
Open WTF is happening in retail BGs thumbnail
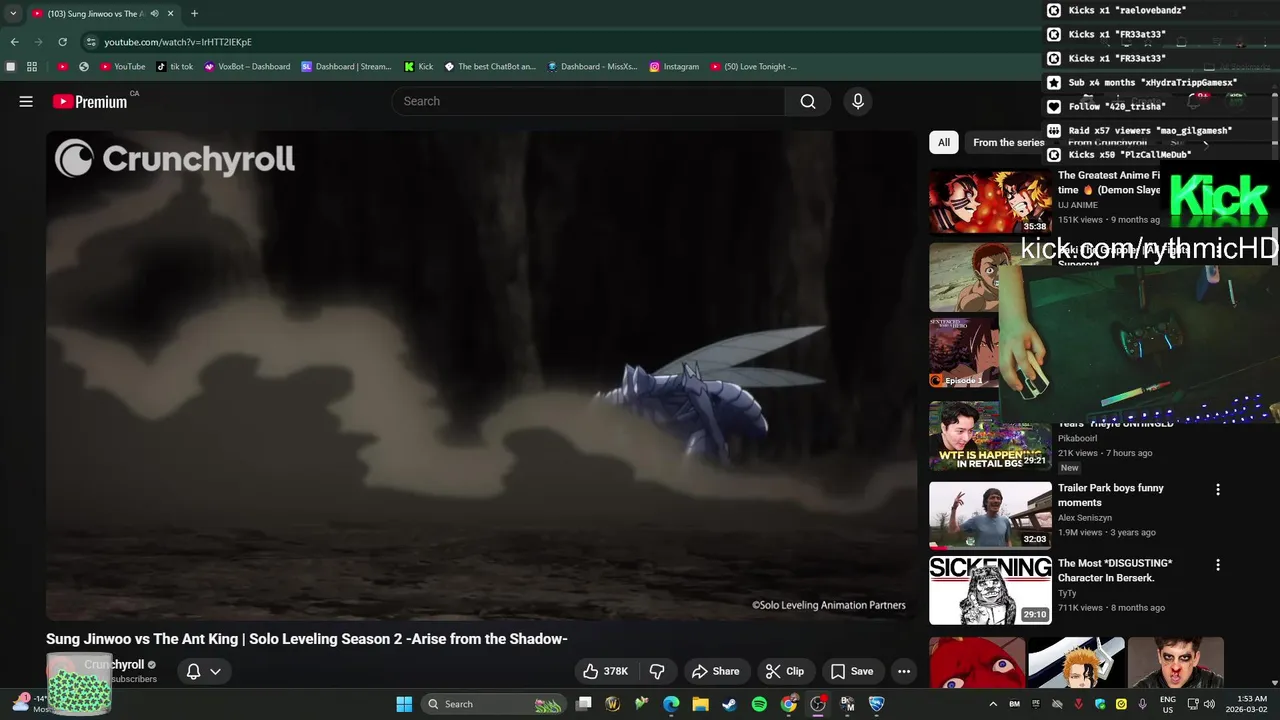click(990, 436)
